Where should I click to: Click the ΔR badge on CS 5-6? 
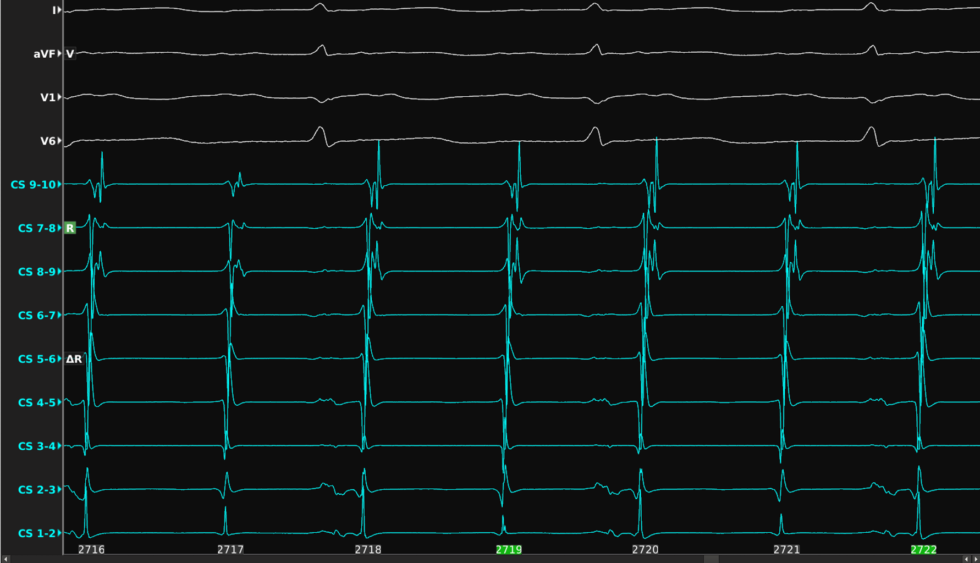(74, 358)
